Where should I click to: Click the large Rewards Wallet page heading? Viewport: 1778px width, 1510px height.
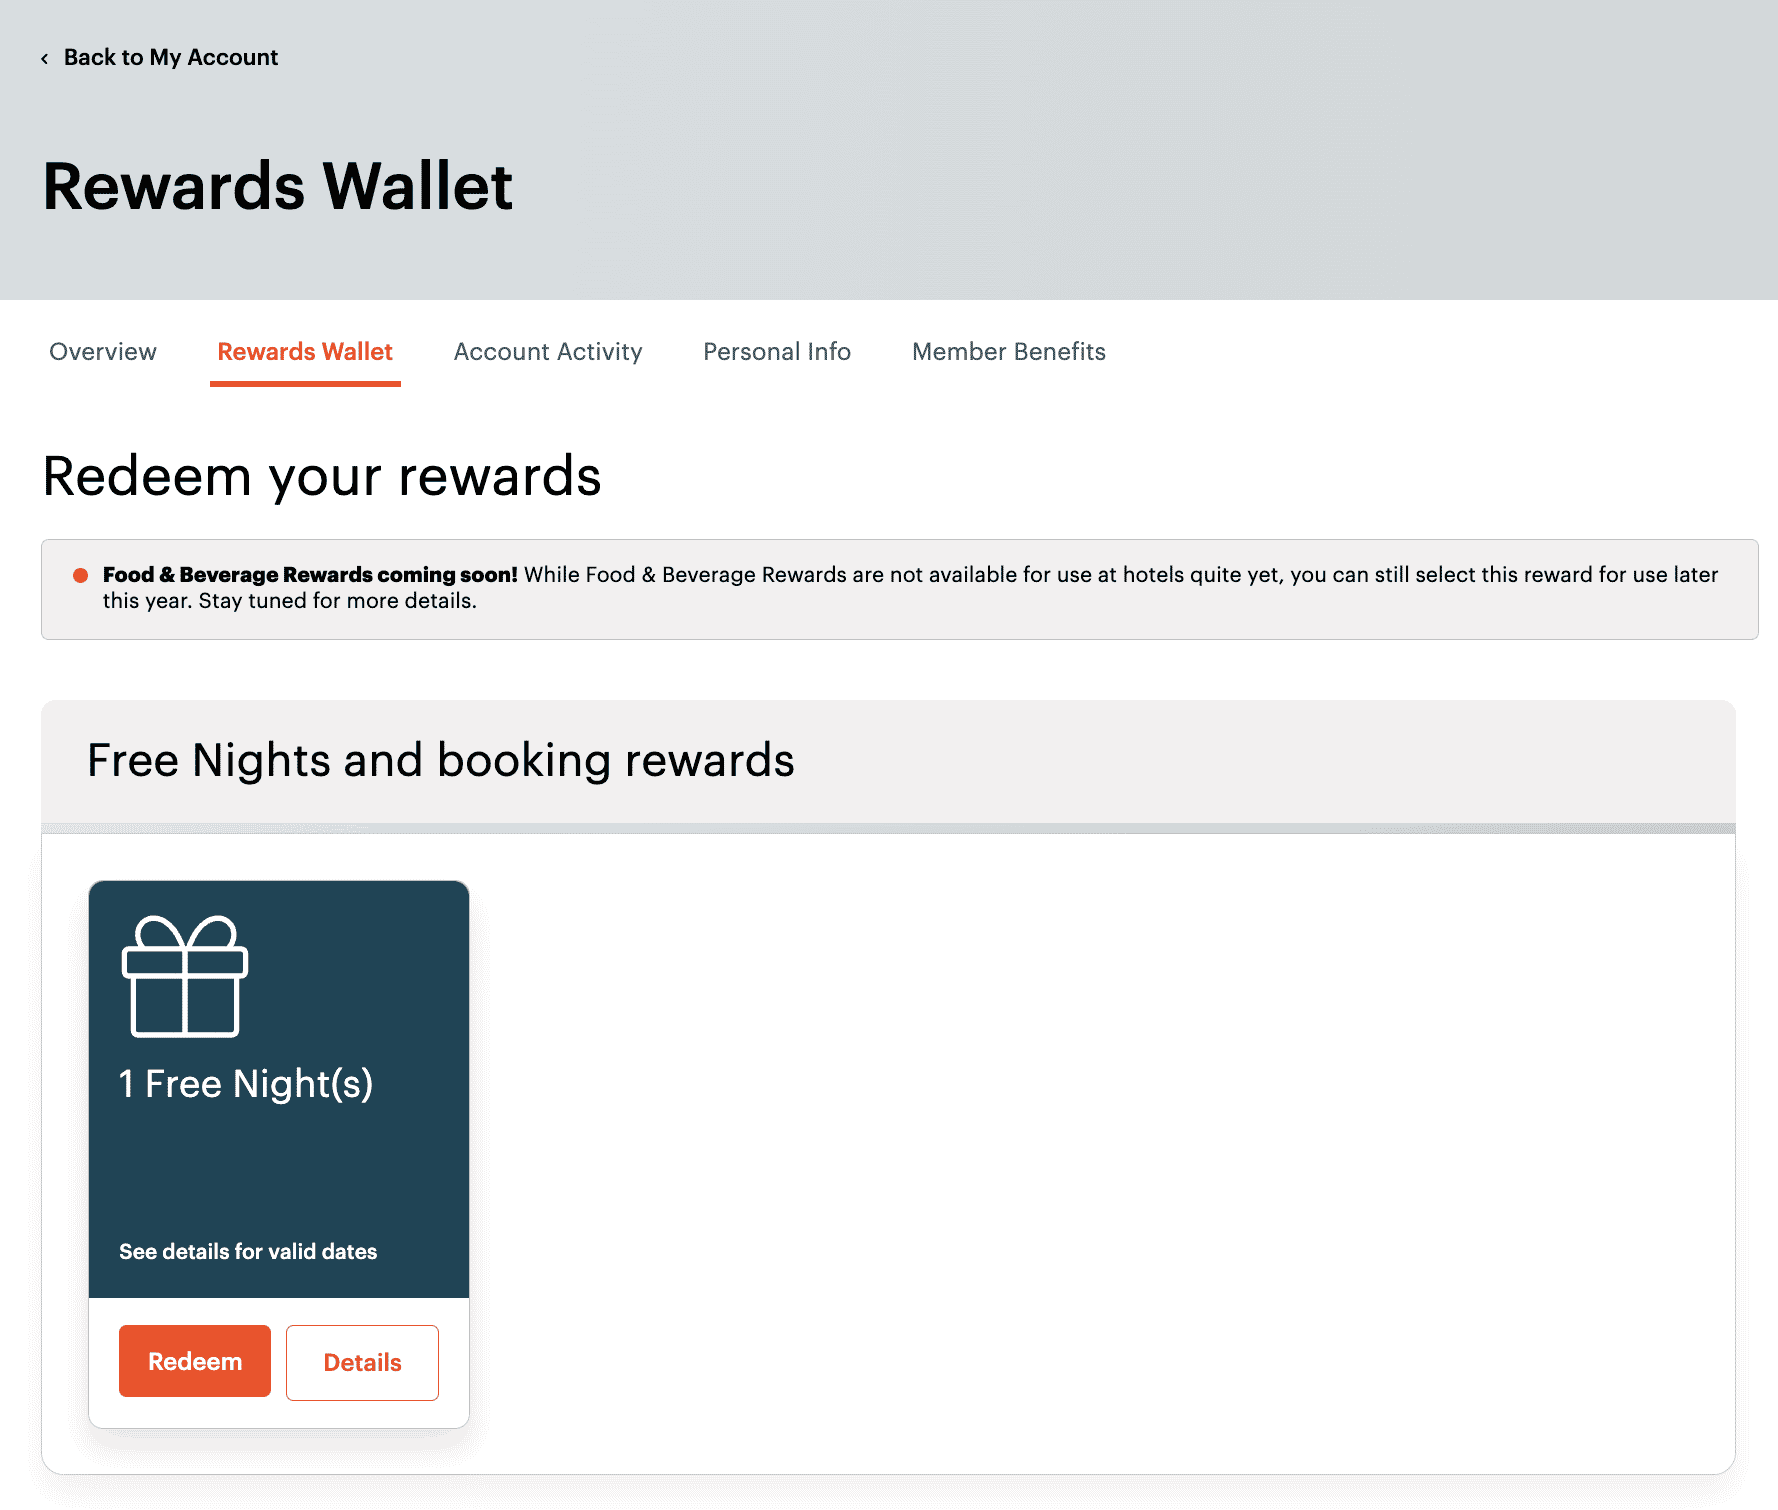pyautogui.click(x=278, y=187)
